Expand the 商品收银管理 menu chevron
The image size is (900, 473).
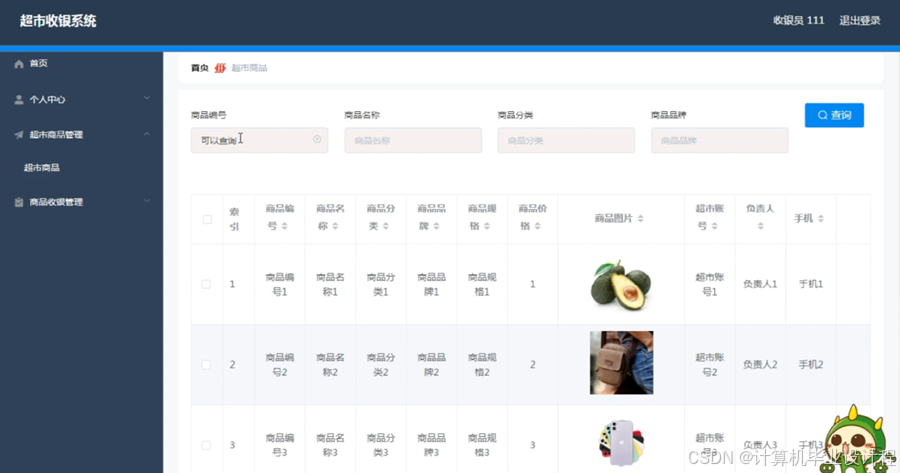click(147, 201)
